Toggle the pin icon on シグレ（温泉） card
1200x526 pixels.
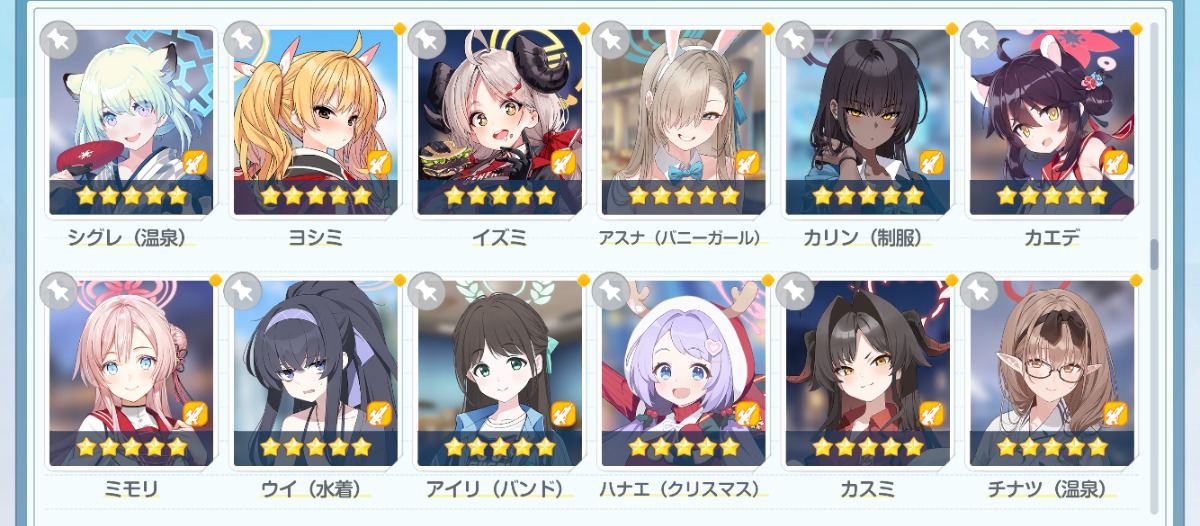[59, 39]
